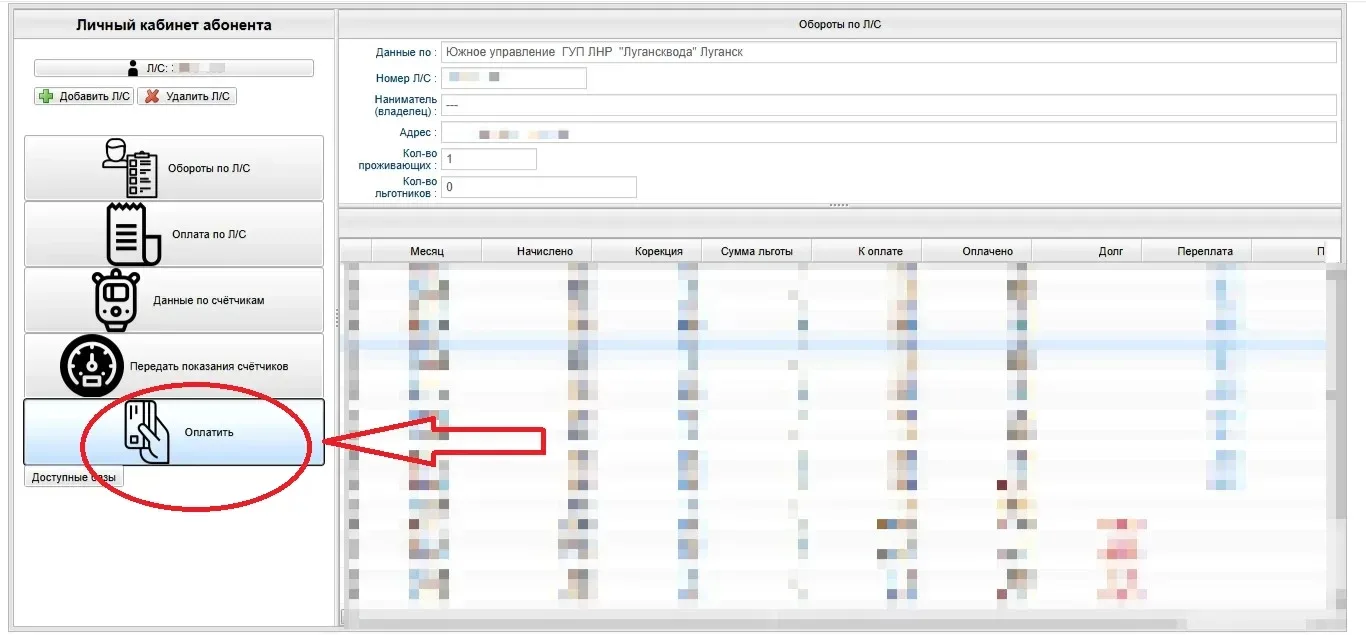Open Передать показания счётчиков section
The image size is (1366, 635).
(174, 366)
